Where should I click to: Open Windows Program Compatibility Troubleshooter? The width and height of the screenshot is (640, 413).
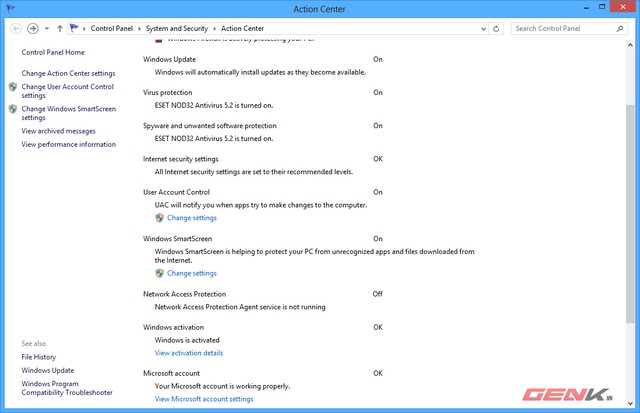67,388
